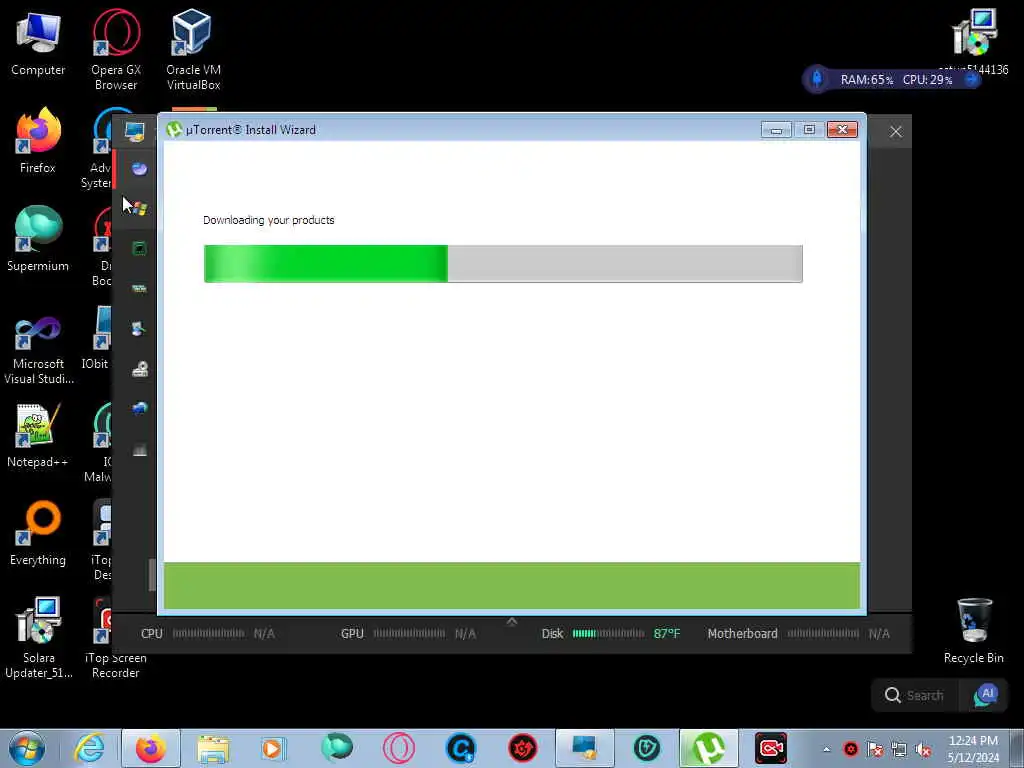Select the Windows flag sidebar icon

139,209
